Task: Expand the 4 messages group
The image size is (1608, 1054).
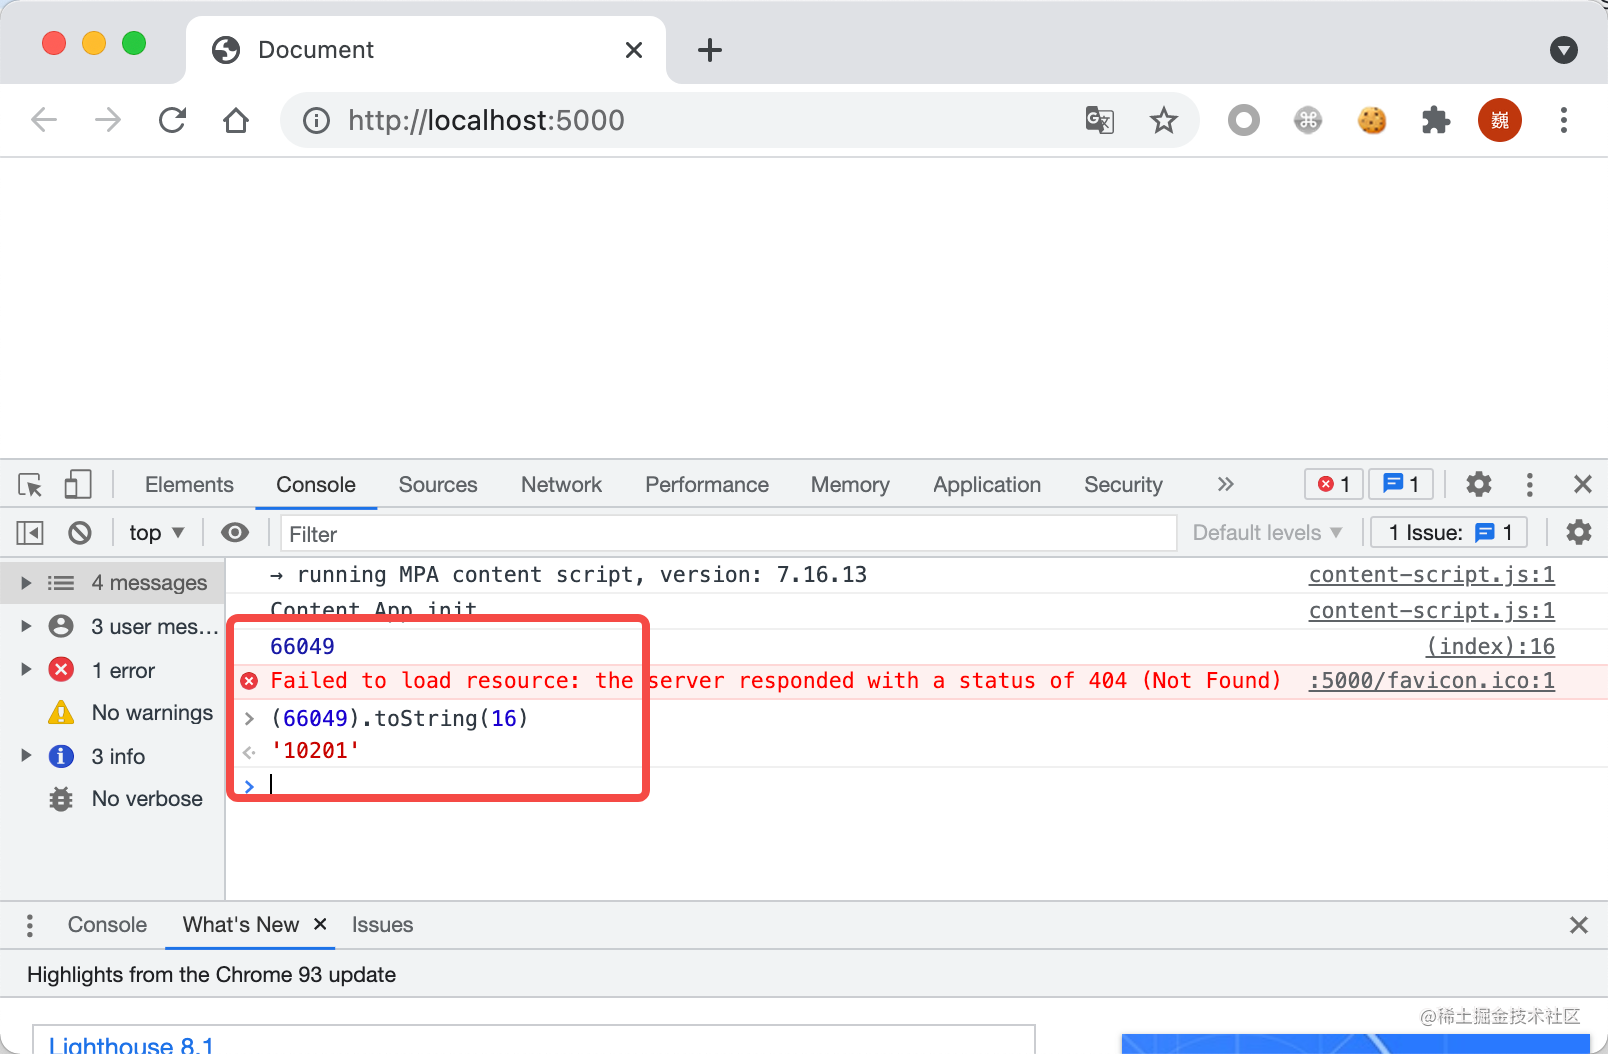Action: click(26, 583)
